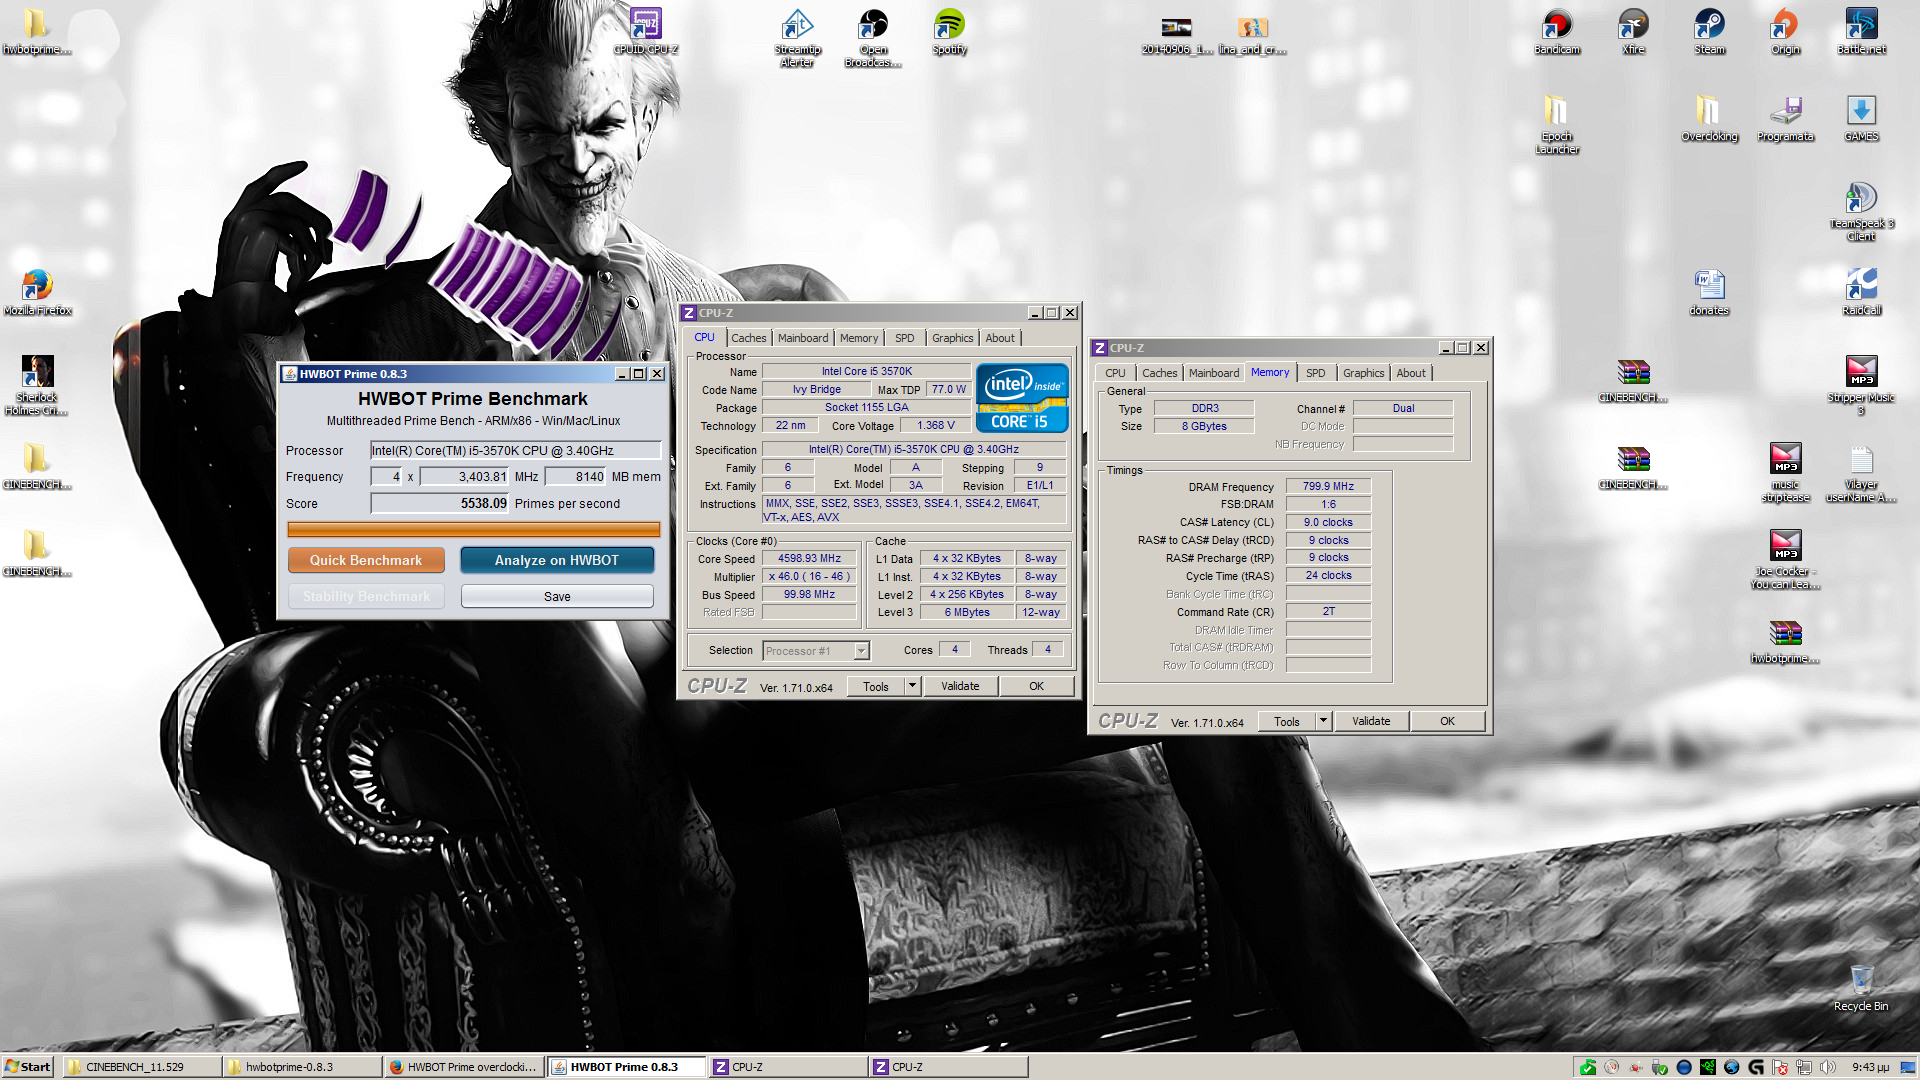Open the Sherlock Holmes game shortcut
The width and height of the screenshot is (1920, 1080).
[x=37, y=385]
